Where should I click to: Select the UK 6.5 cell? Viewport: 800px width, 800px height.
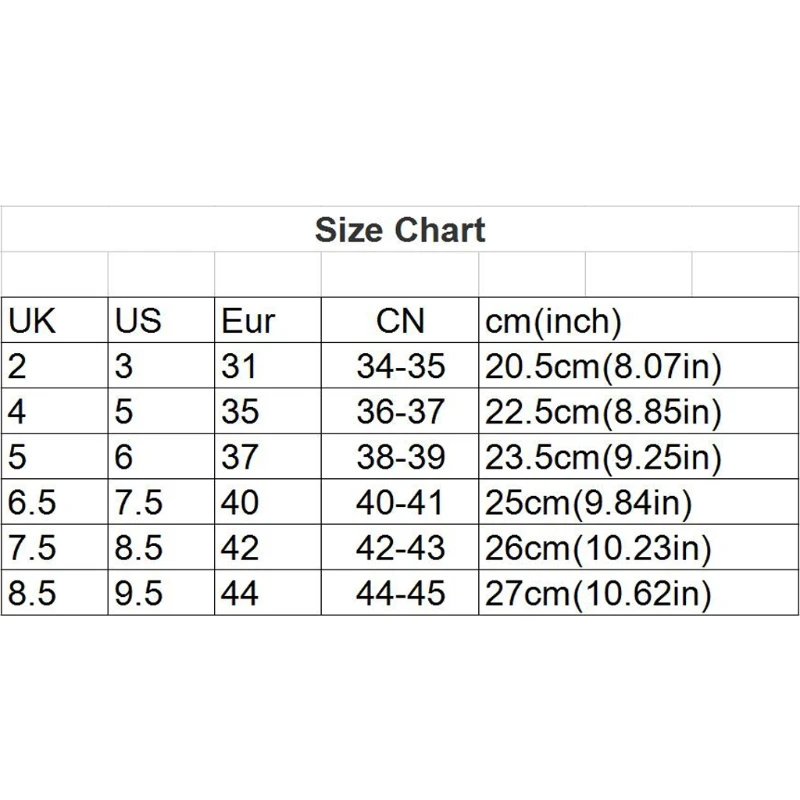click(55, 502)
